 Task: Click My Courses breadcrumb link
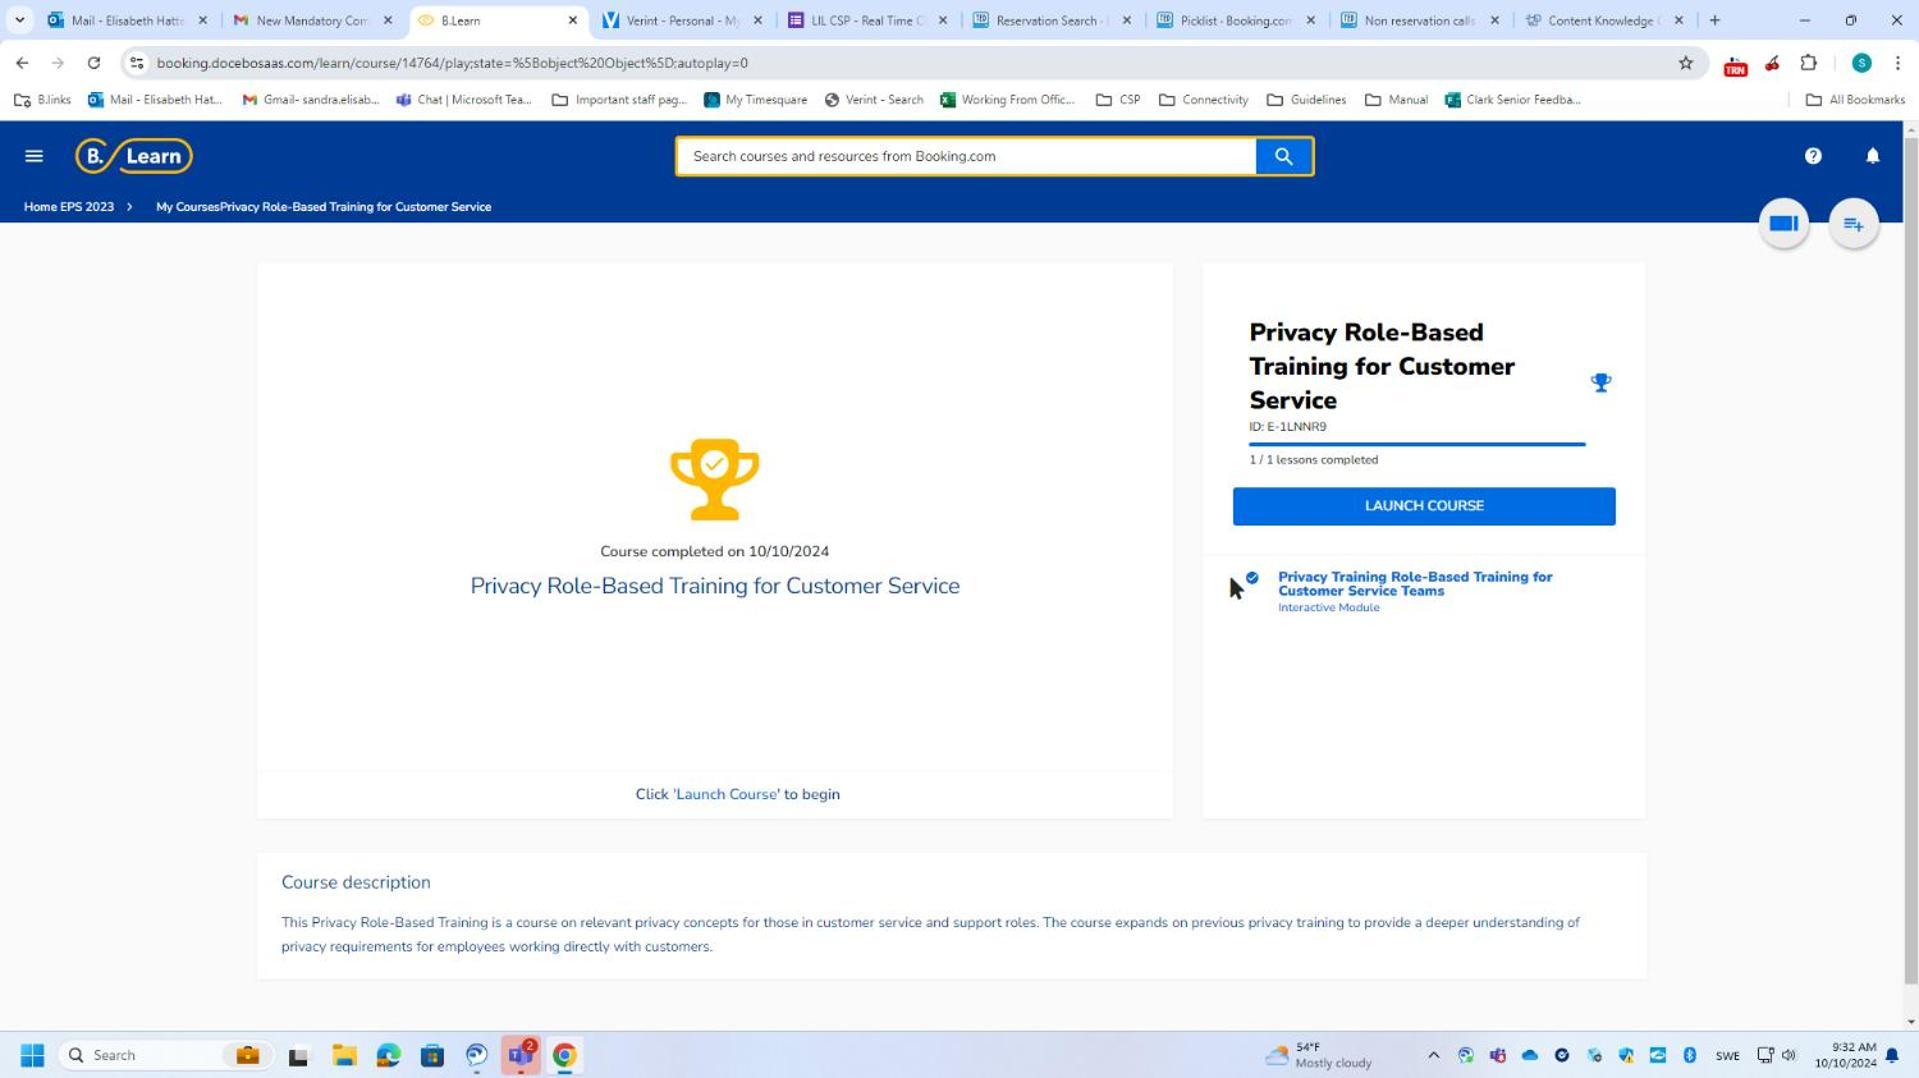(x=187, y=207)
